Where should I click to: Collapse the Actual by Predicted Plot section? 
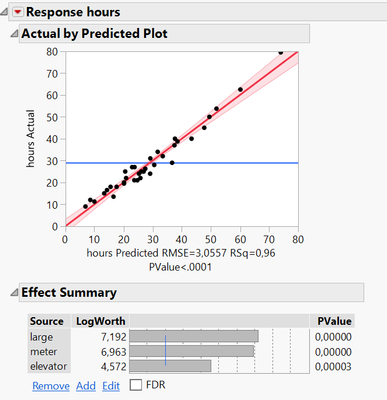(14, 34)
